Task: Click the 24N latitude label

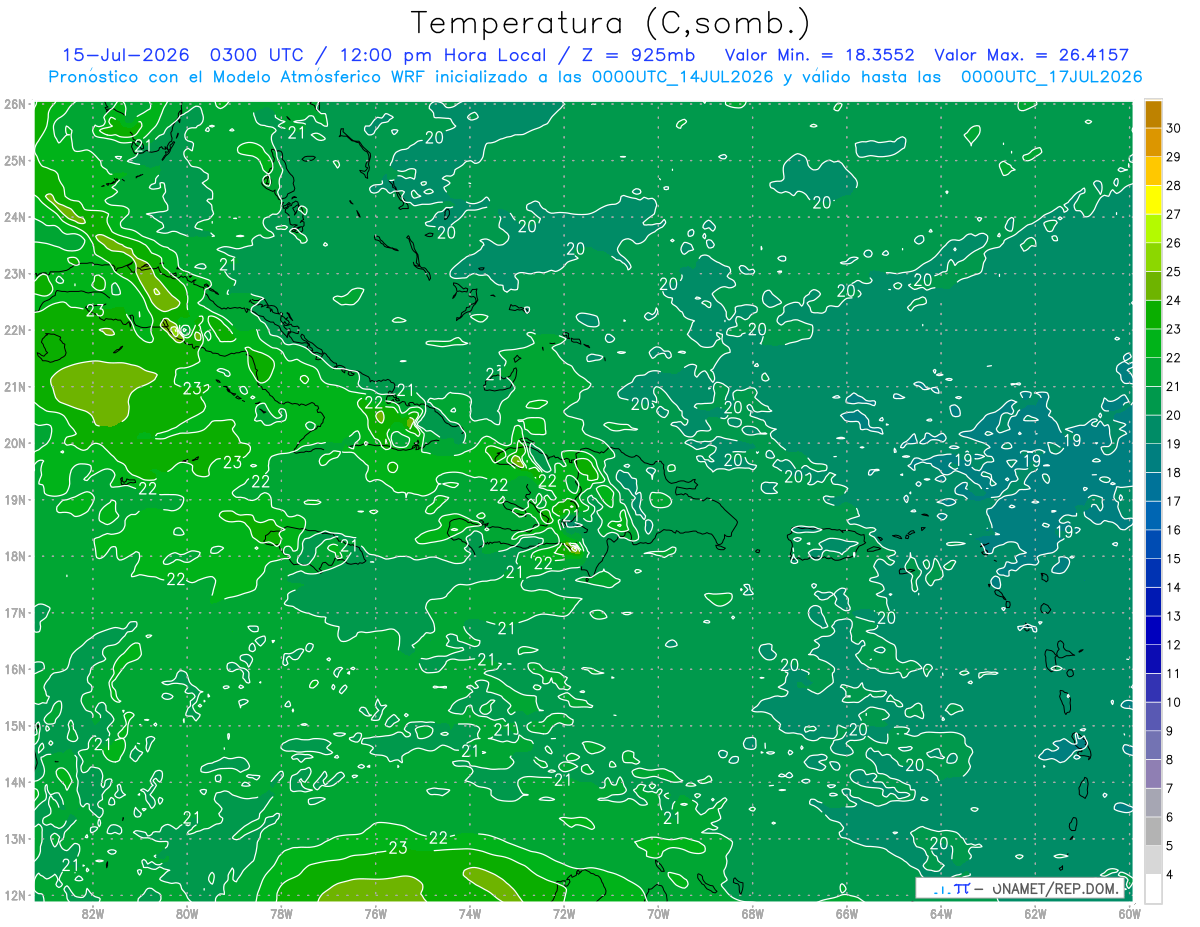Action: click(x=14, y=217)
